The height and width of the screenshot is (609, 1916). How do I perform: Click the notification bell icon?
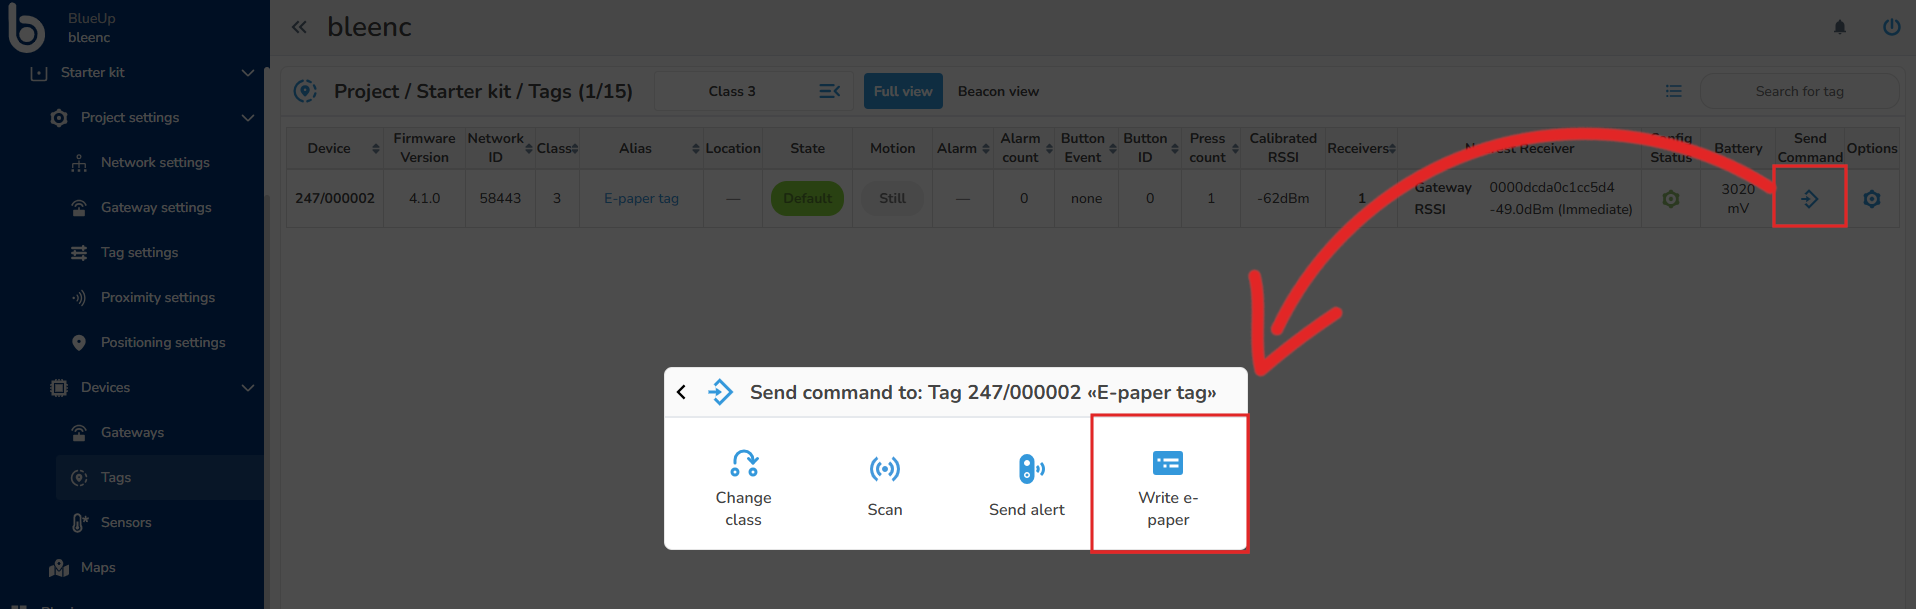1839,27
